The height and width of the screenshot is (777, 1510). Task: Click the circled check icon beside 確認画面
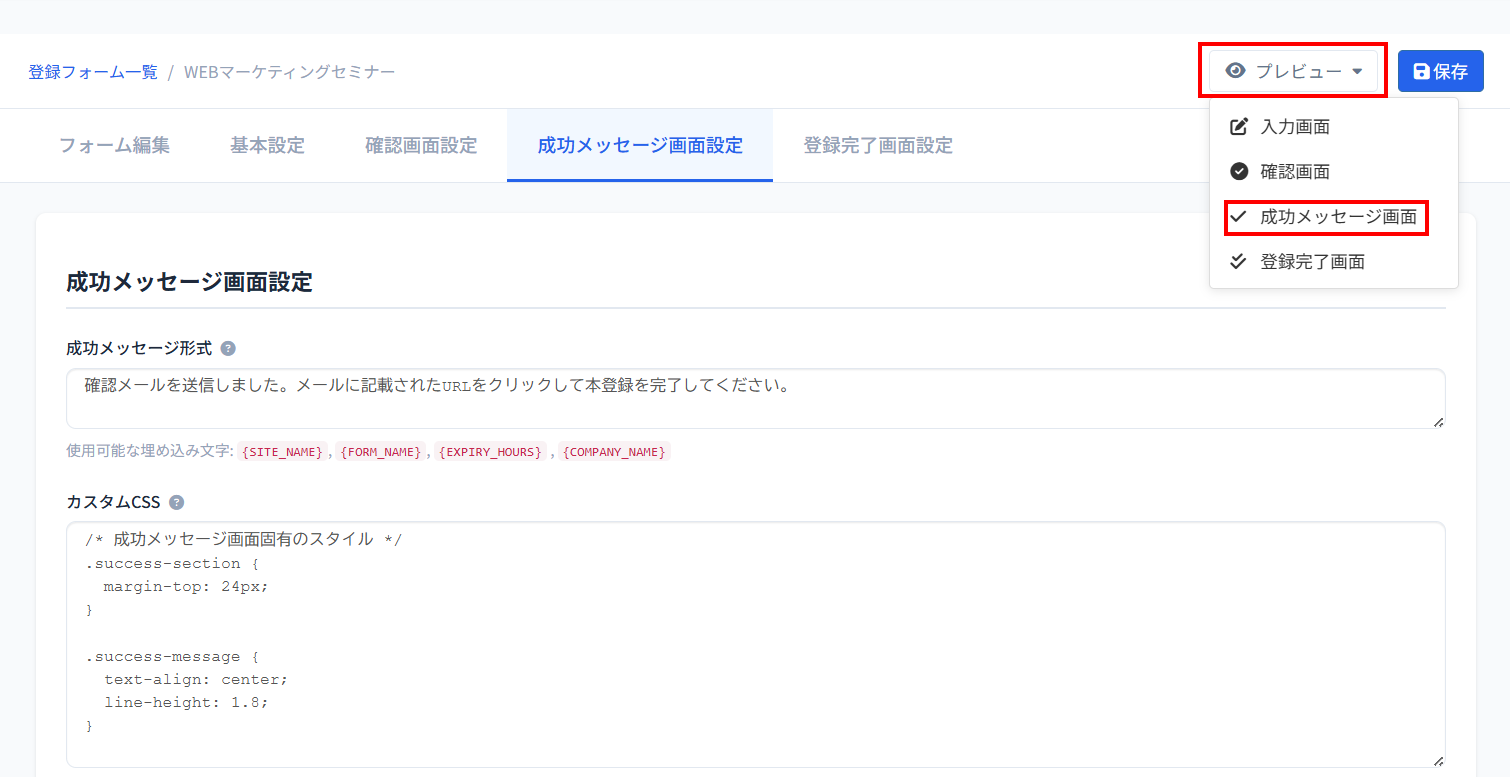click(x=1239, y=172)
